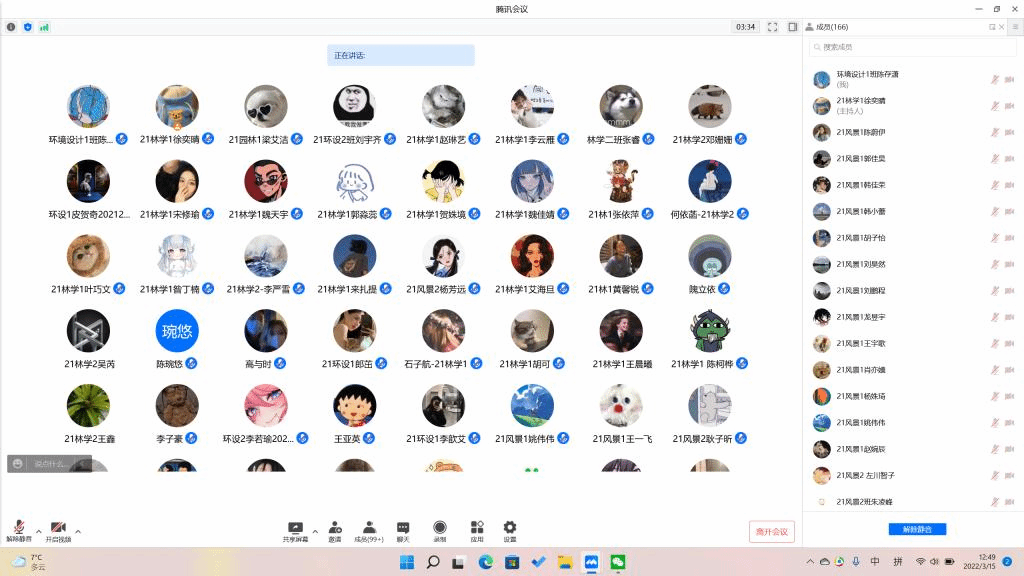
Task: Click the 离开会议 leave meeting button
Action: pos(772,531)
